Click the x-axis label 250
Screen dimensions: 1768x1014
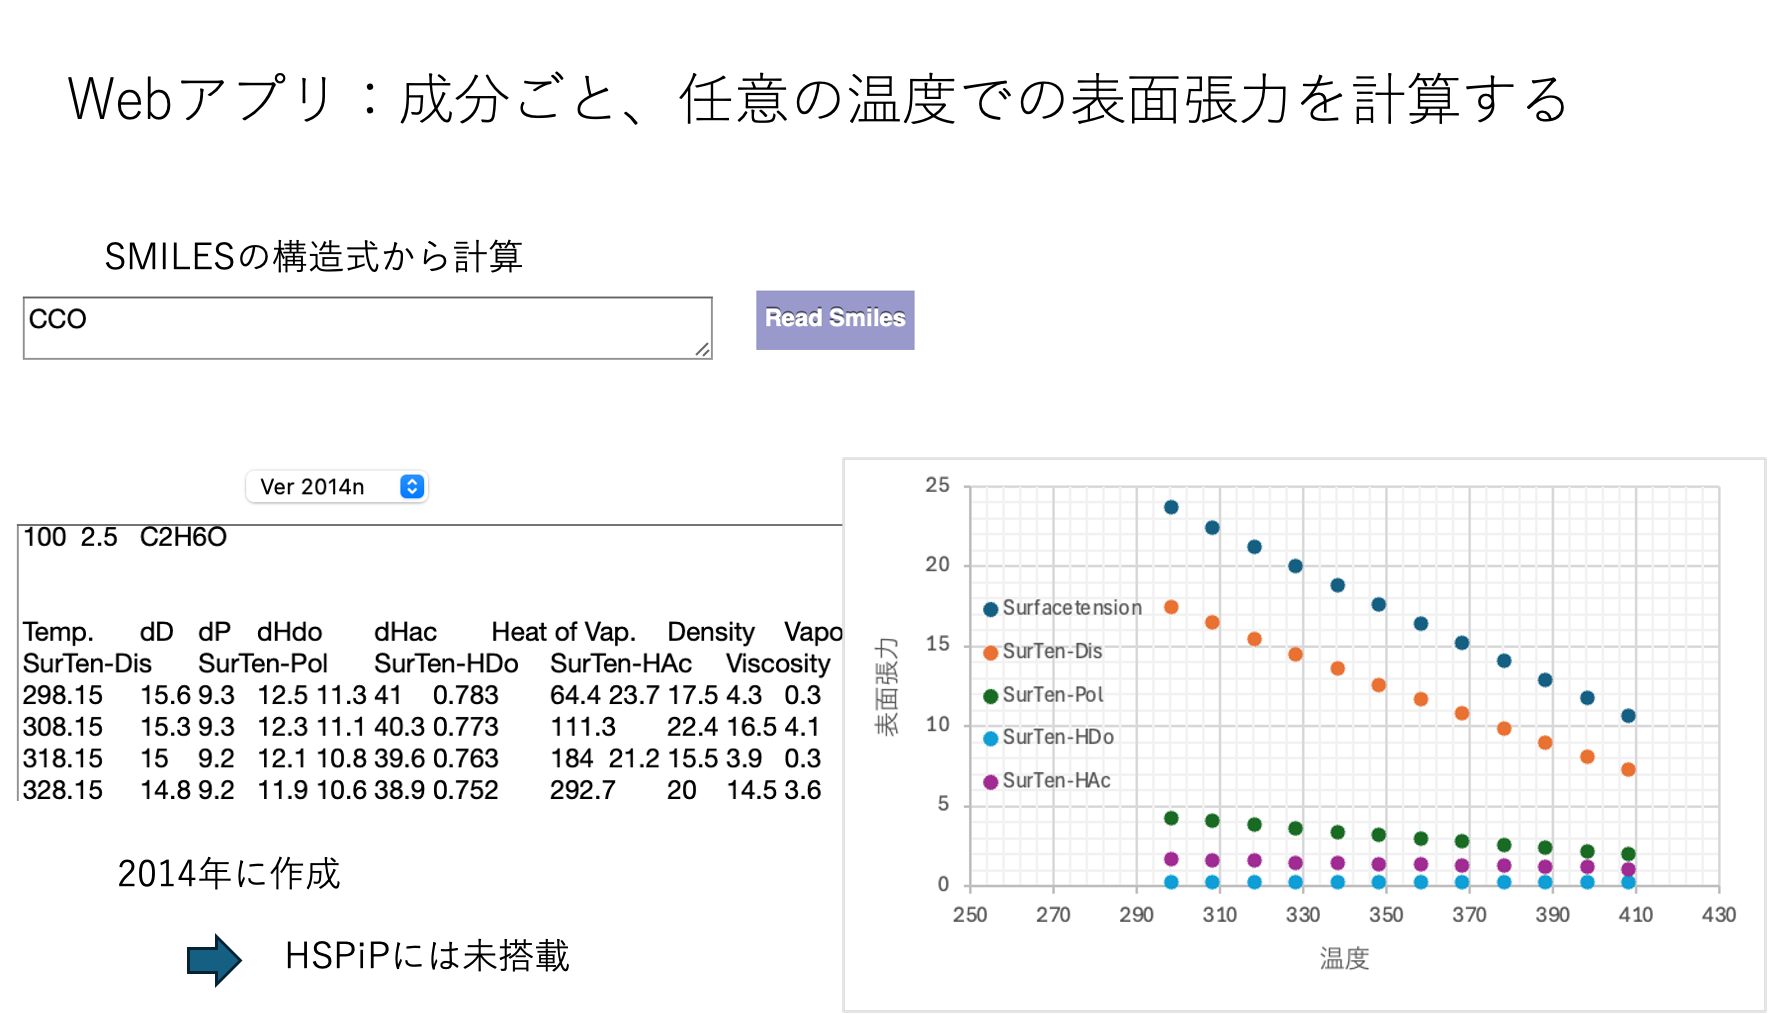[x=969, y=915]
